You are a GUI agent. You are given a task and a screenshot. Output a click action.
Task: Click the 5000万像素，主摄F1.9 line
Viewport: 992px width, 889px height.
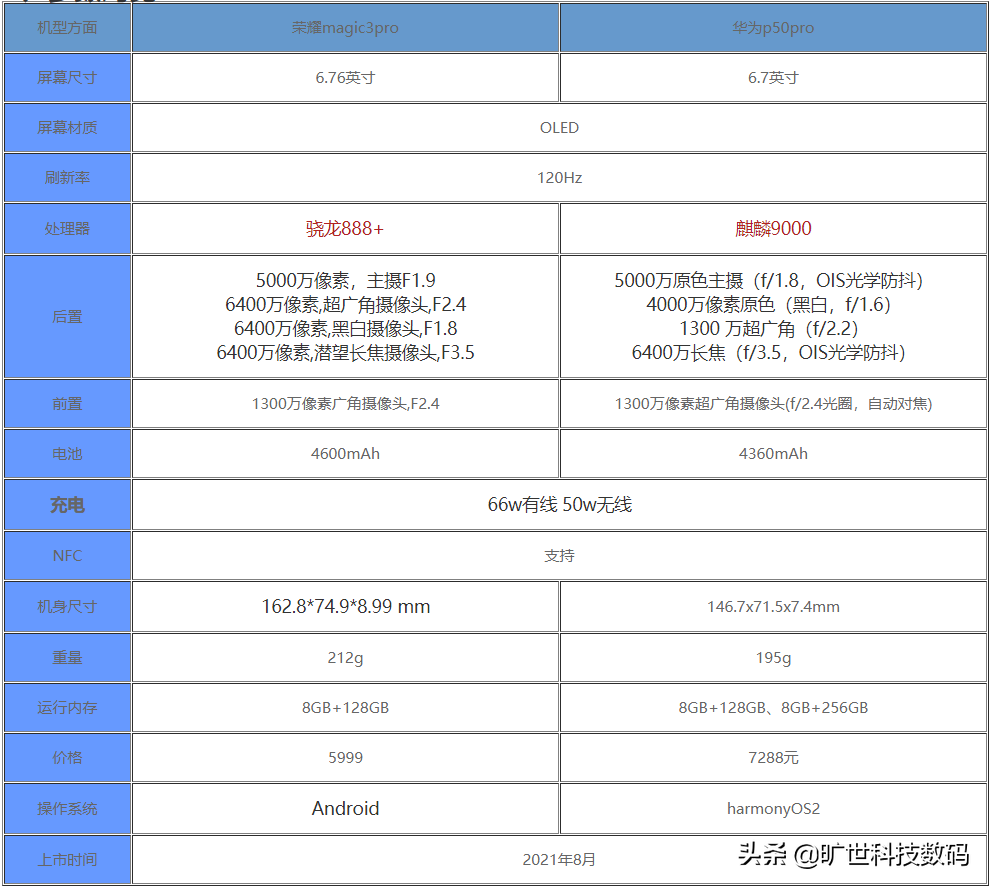[x=345, y=280]
